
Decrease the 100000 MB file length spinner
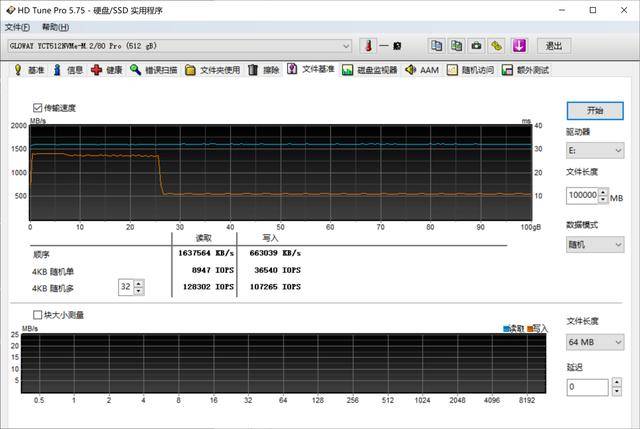(x=603, y=199)
